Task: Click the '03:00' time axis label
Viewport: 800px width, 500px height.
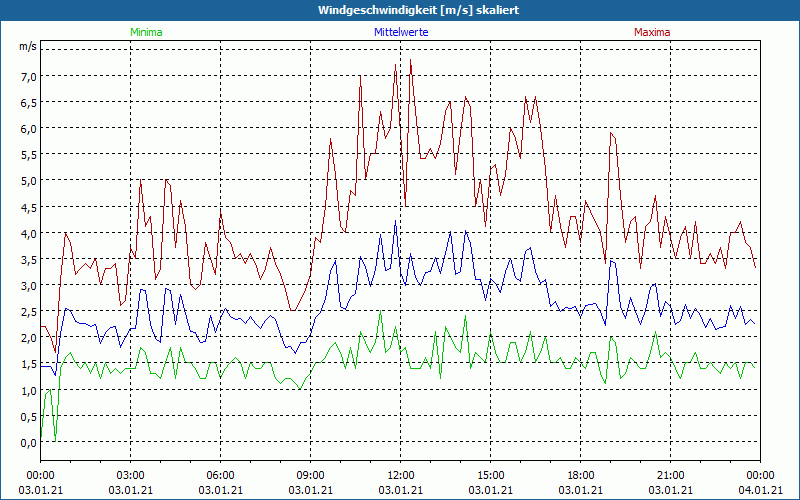Action: pyautogui.click(x=131, y=476)
